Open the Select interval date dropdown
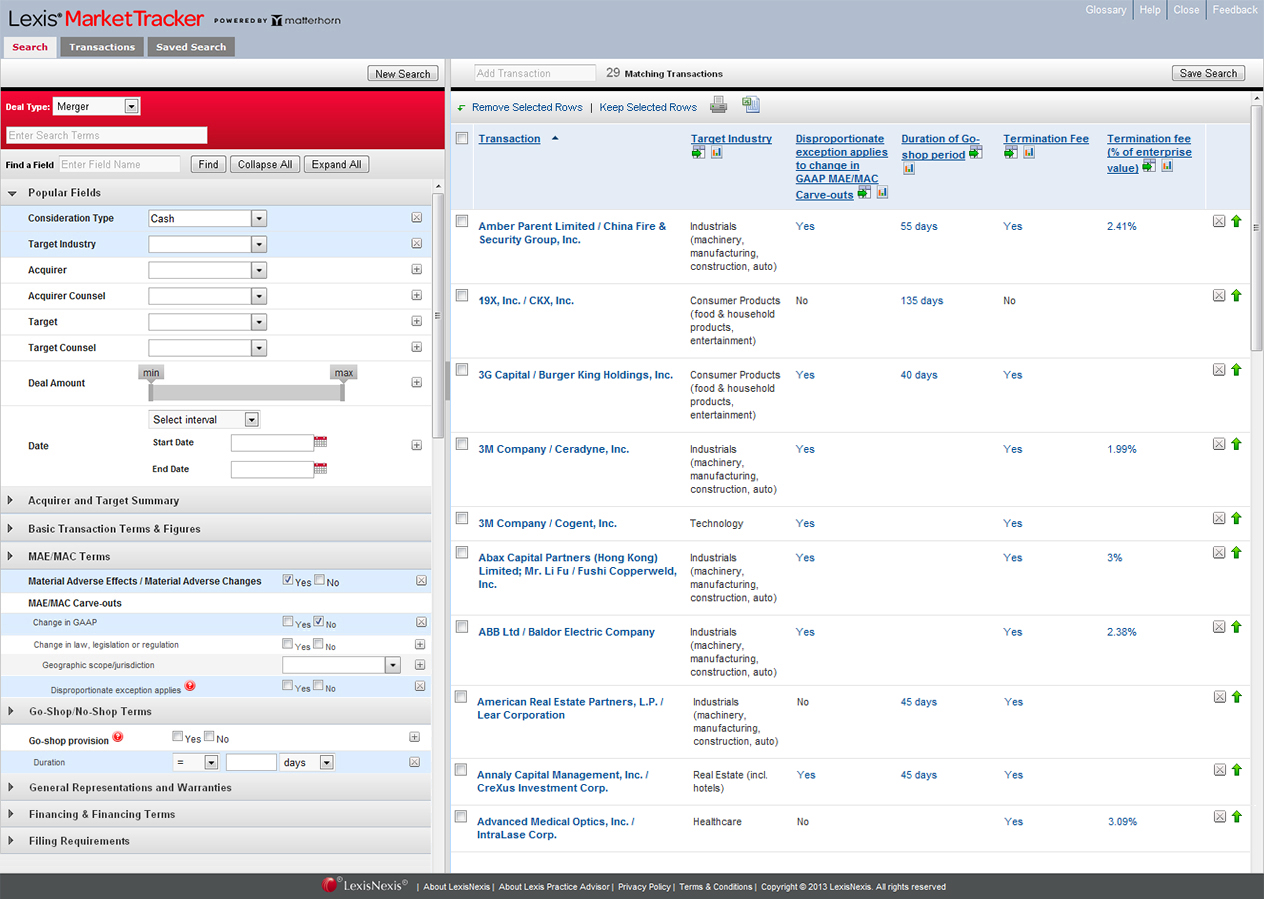The height and width of the screenshot is (899, 1264). pos(251,420)
